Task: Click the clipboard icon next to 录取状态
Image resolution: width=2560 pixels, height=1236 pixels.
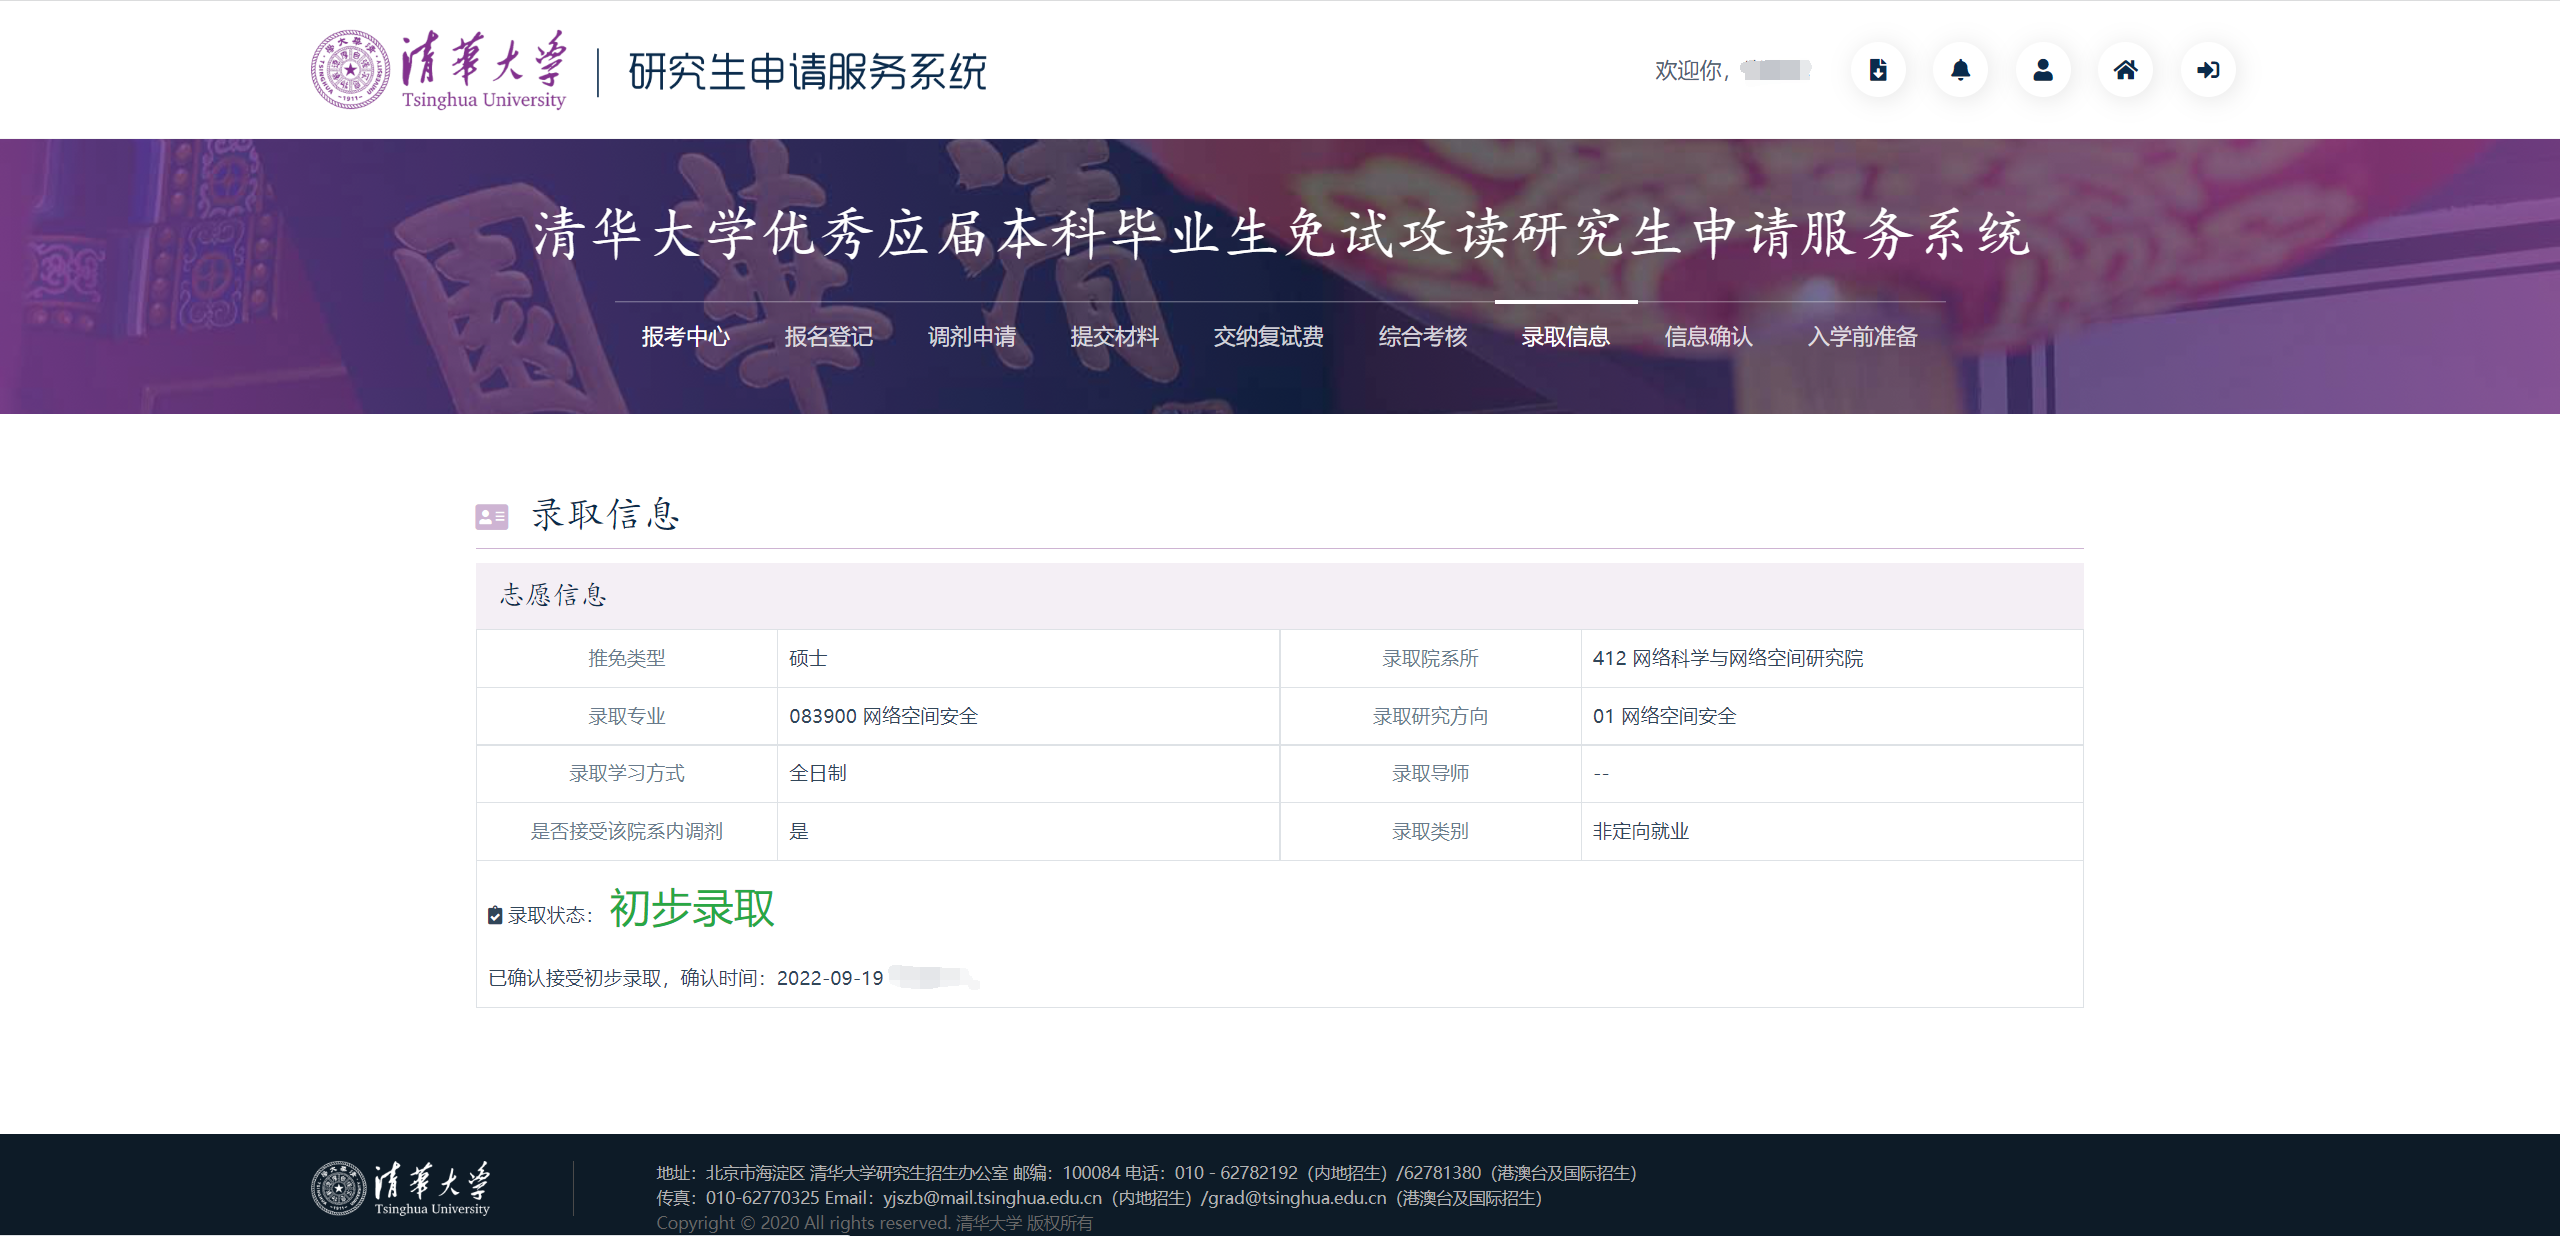Action: [495, 915]
